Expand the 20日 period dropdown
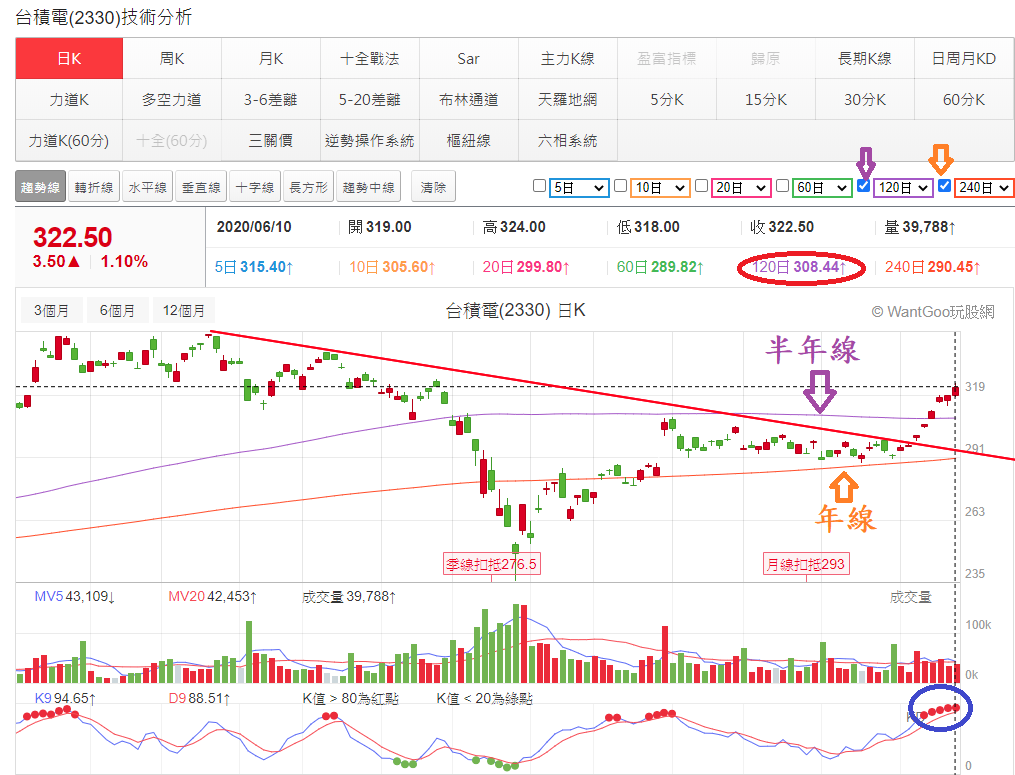Image resolution: width=1015 pixels, height=775 pixels. 741,188
